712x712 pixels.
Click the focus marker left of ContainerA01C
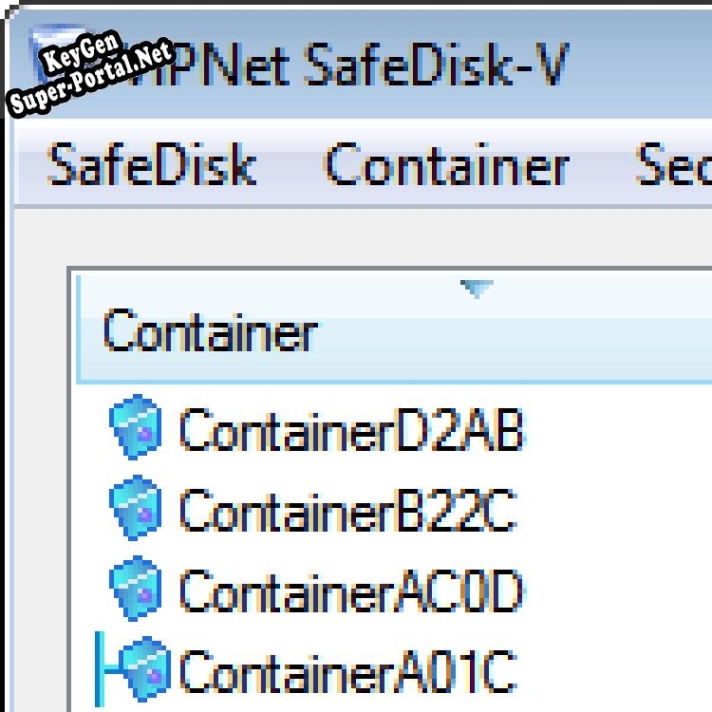[100, 668]
